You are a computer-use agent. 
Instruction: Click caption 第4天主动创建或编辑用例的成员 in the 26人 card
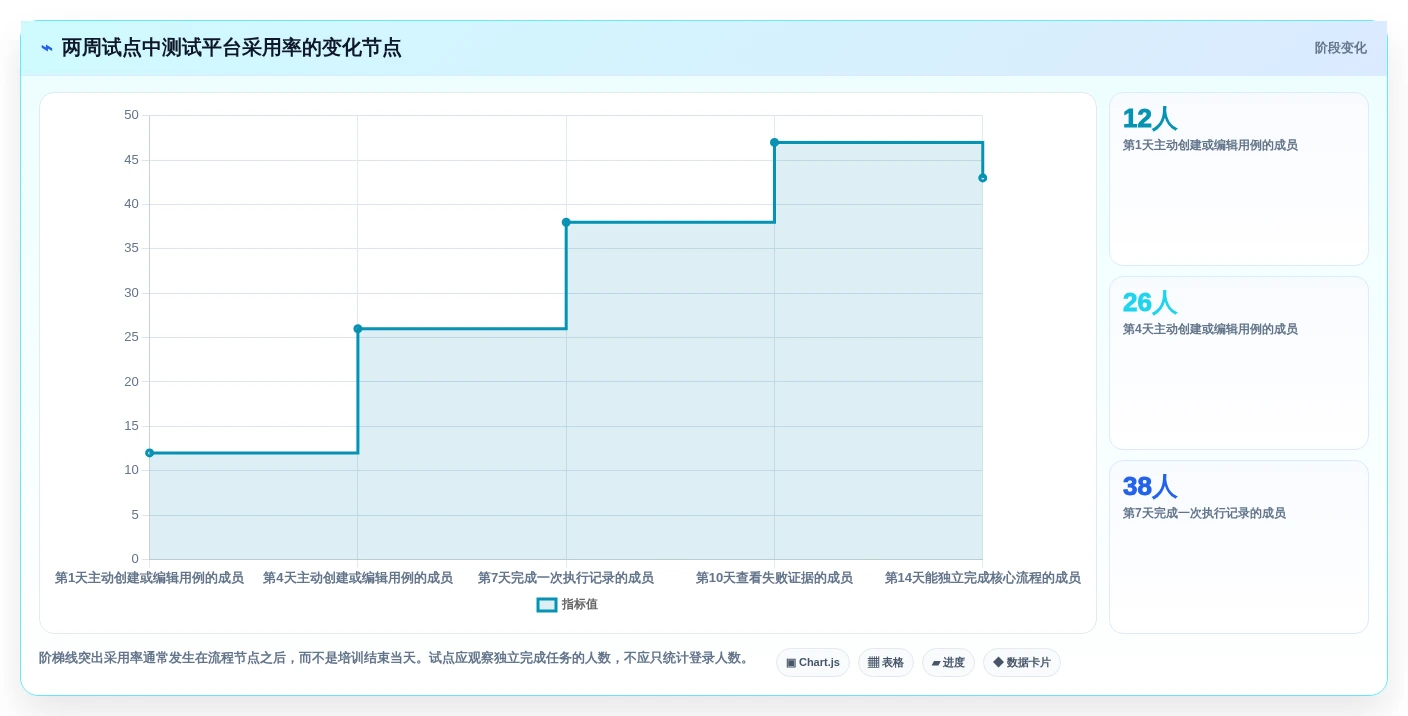tap(1210, 329)
